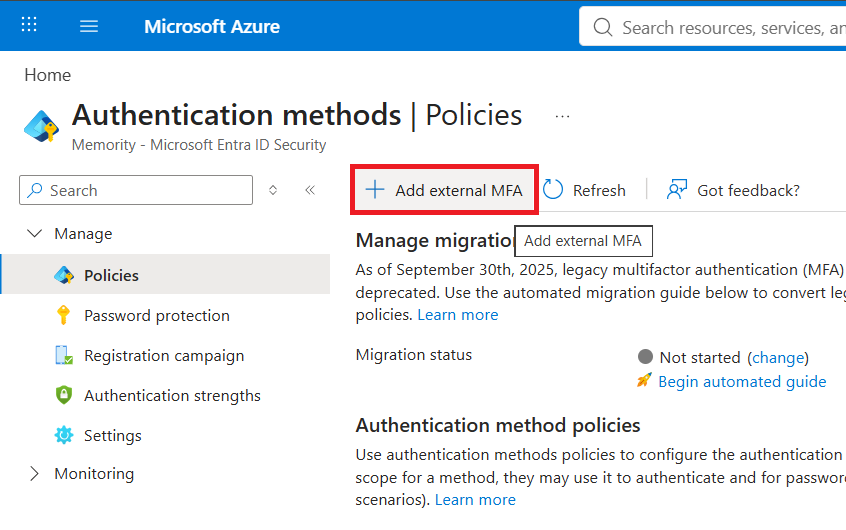
Task: Open Settings in the sidebar
Action: tap(113, 436)
